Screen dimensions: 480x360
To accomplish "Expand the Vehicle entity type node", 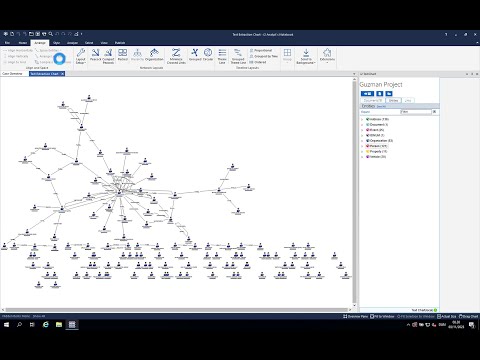I will click(x=362, y=157).
